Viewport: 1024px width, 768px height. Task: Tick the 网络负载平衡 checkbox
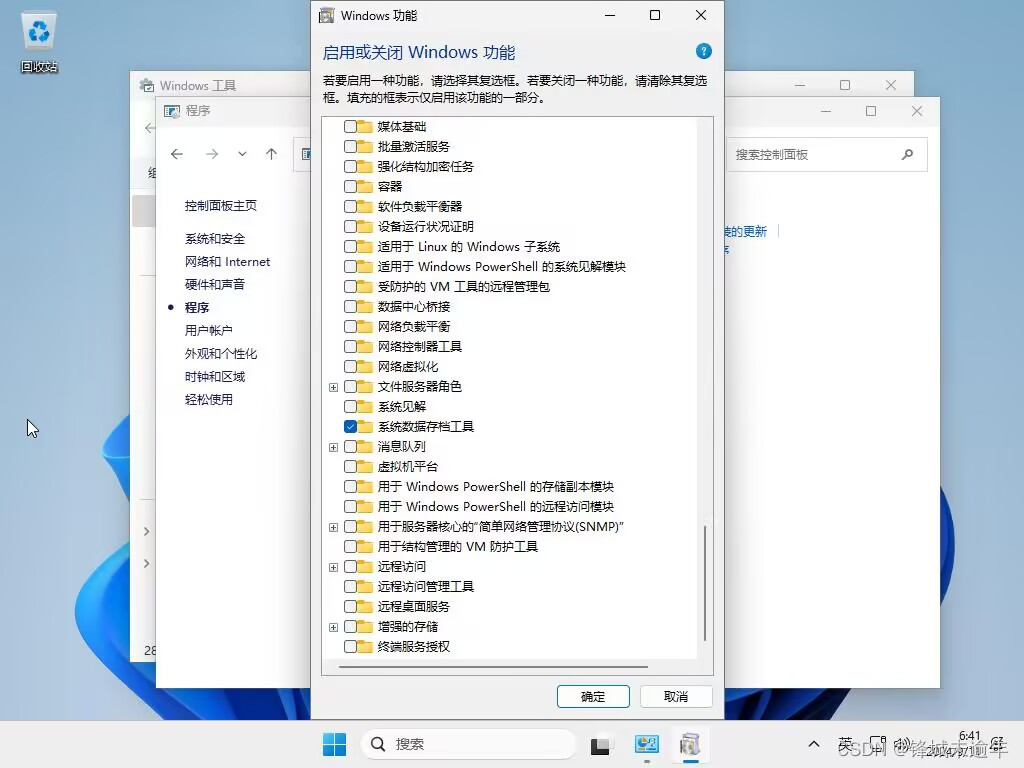[350, 327]
